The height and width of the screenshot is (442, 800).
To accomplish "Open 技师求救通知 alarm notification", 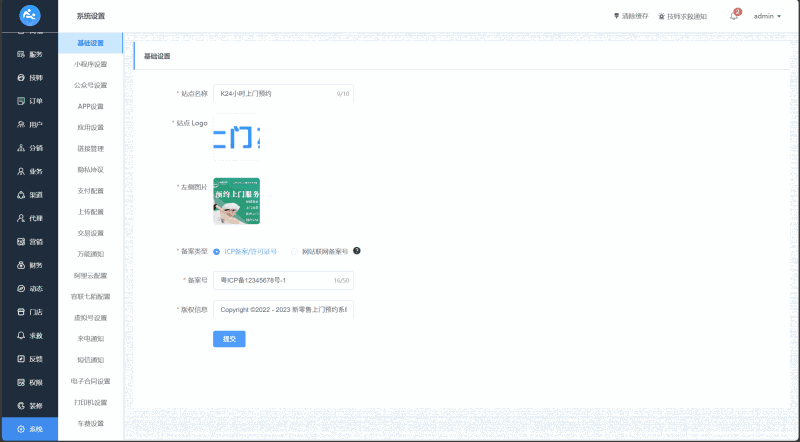I will tap(683, 16).
